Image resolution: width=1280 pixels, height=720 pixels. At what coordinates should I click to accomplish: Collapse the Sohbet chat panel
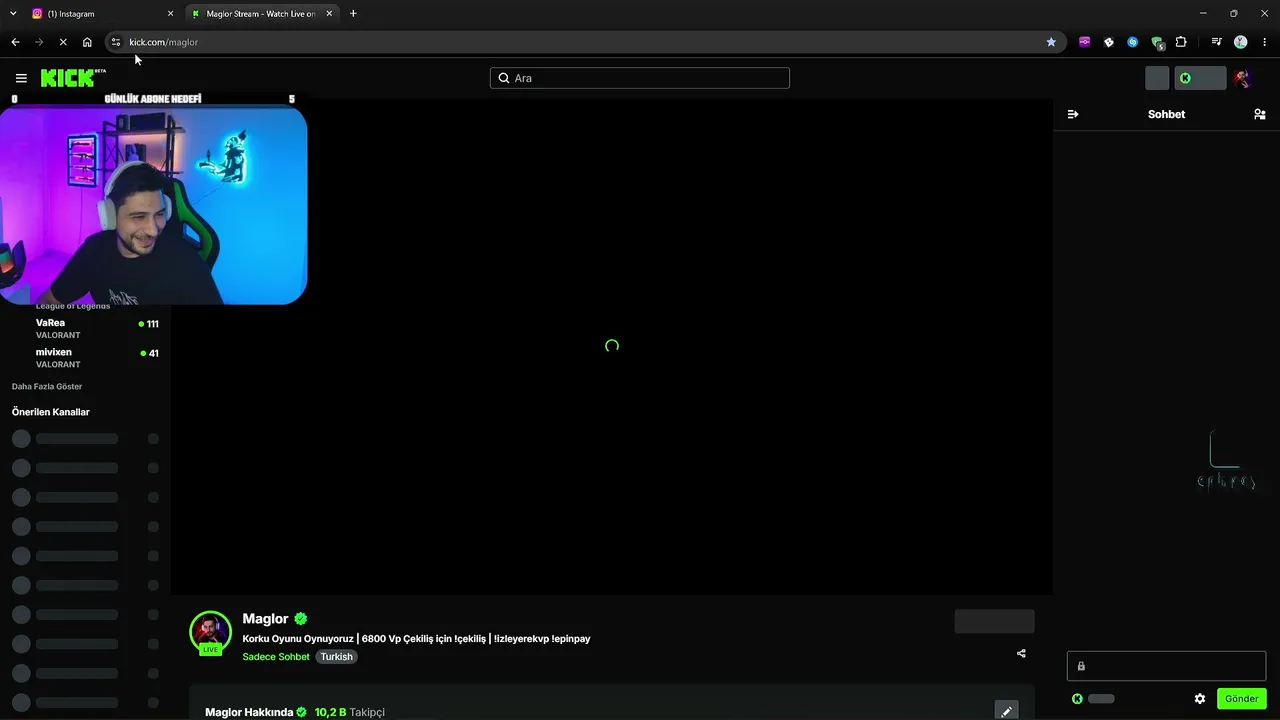pos(1073,114)
